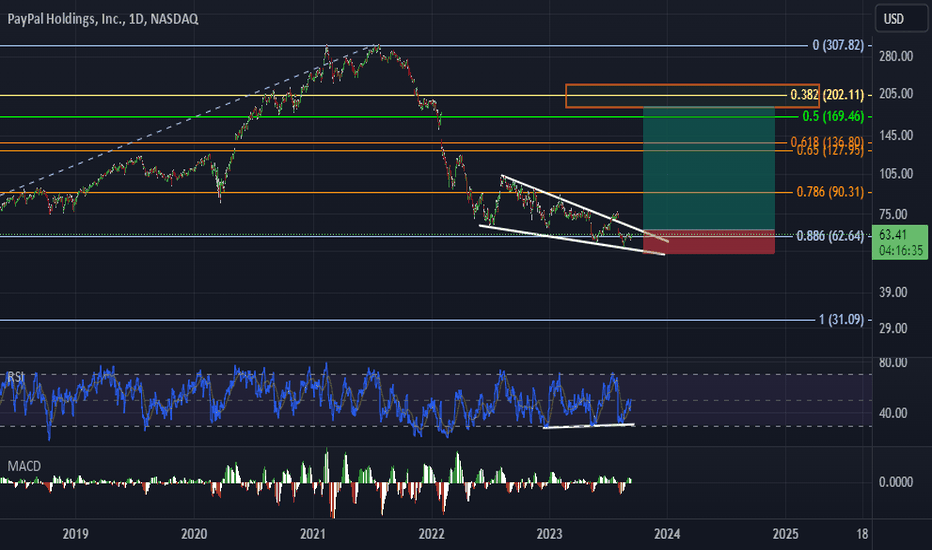The height and width of the screenshot is (550, 932).
Task: Click the 2025 time axis label
Action: 785,533
